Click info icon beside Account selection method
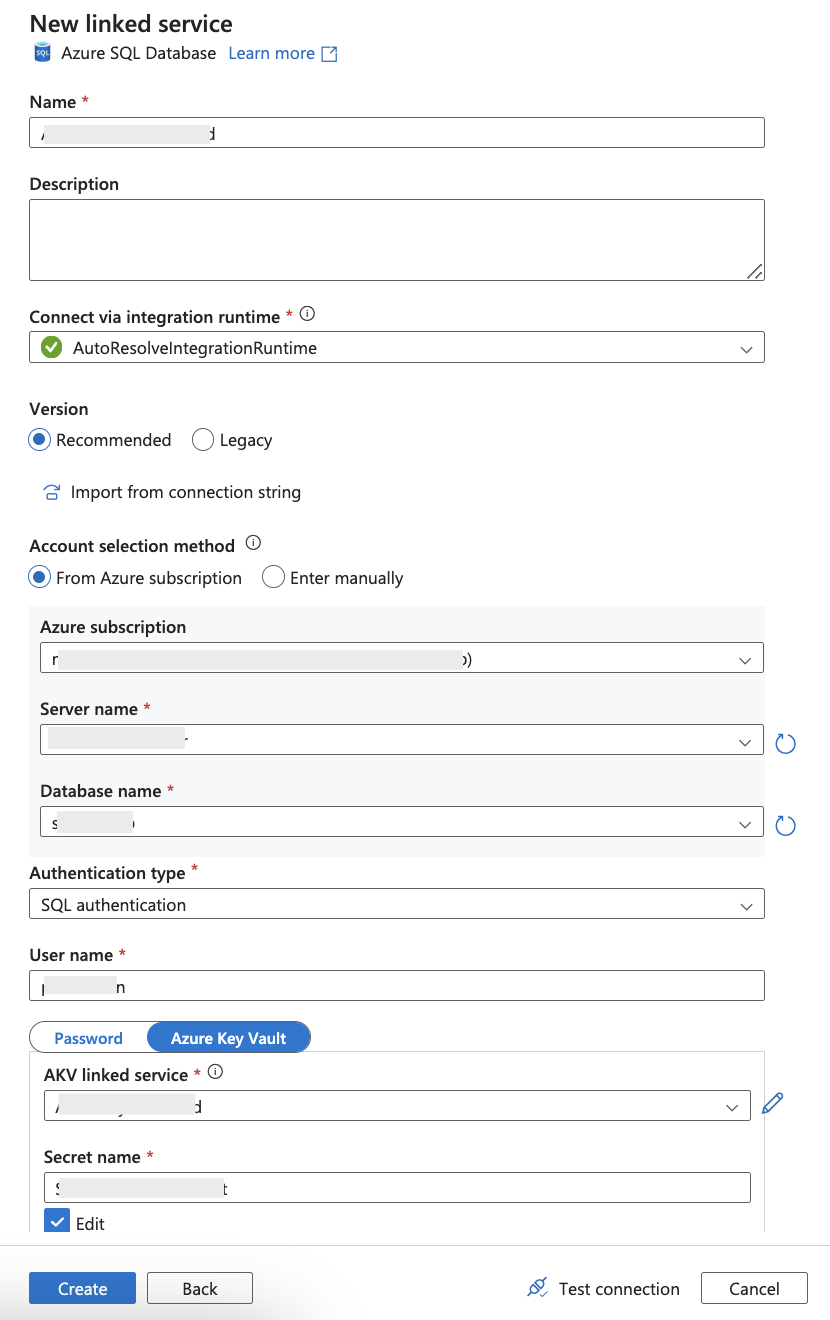This screenshot has height=1320, width=830. click(253, 543)
